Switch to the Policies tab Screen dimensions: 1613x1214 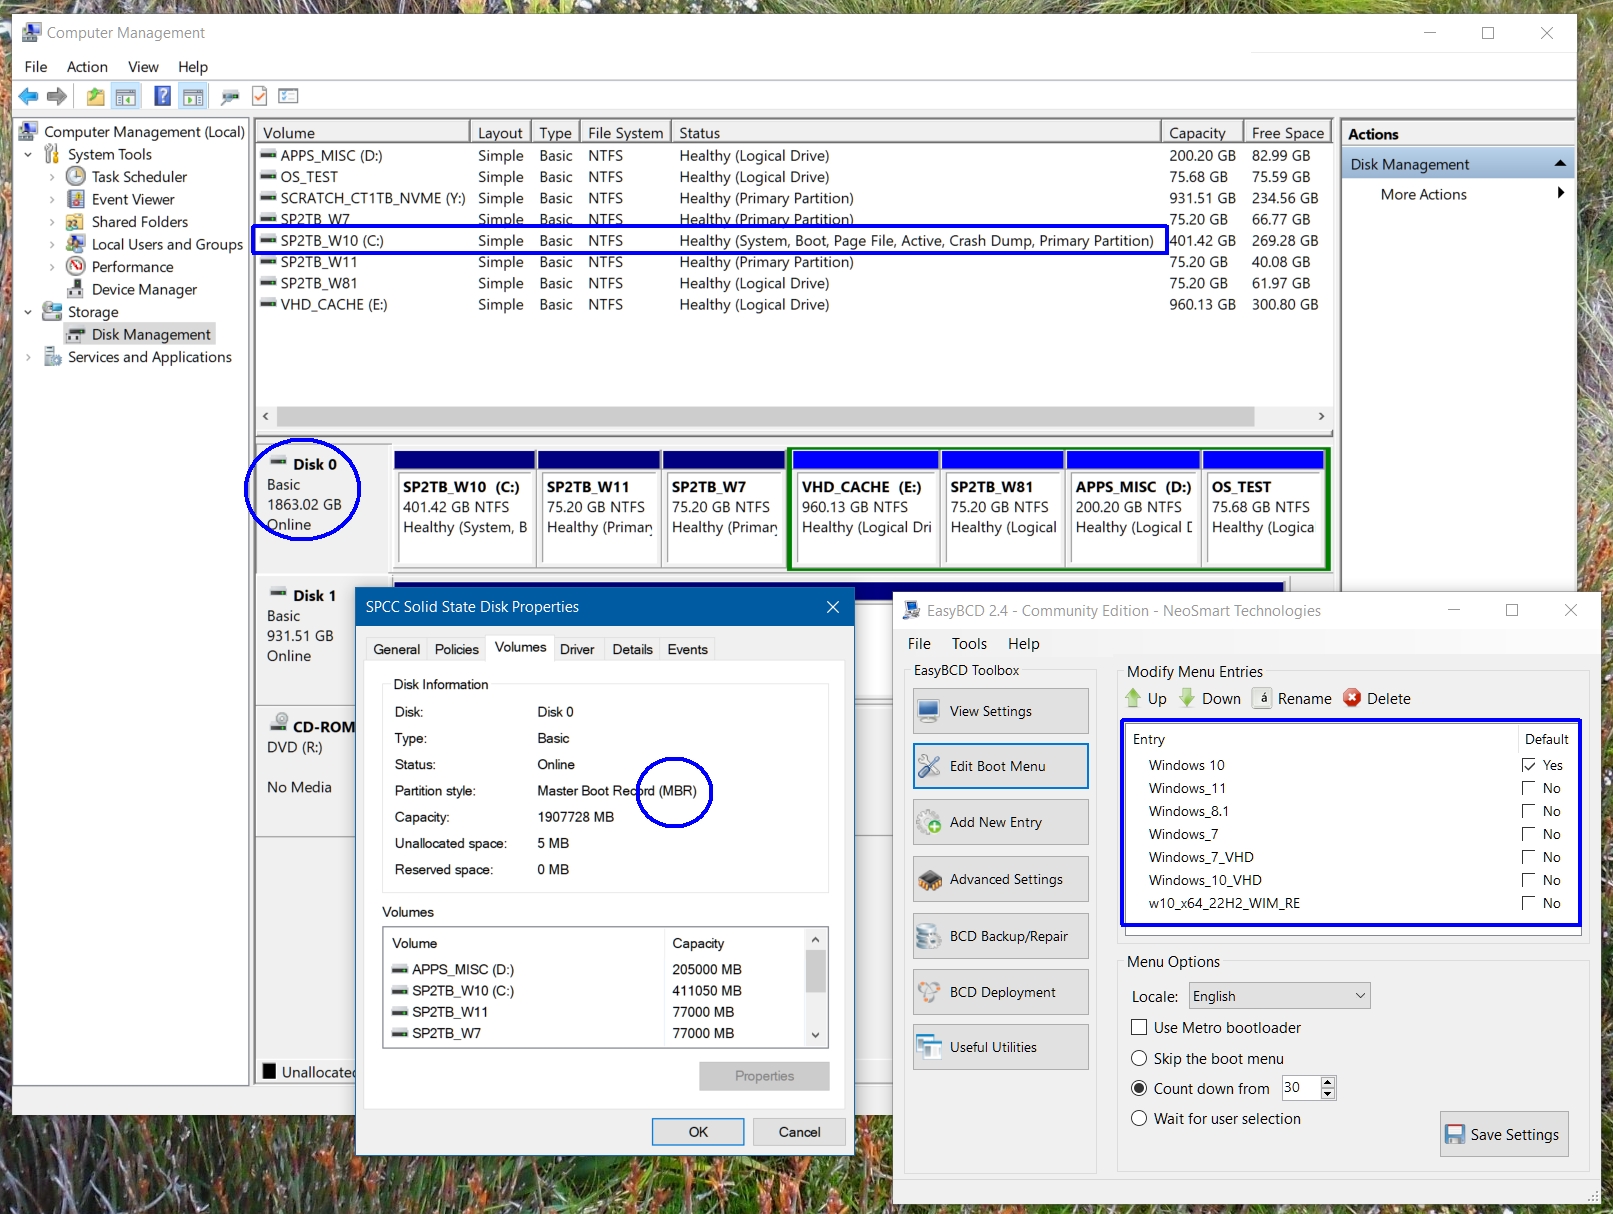pyautogui.click(x=456, y=649)
